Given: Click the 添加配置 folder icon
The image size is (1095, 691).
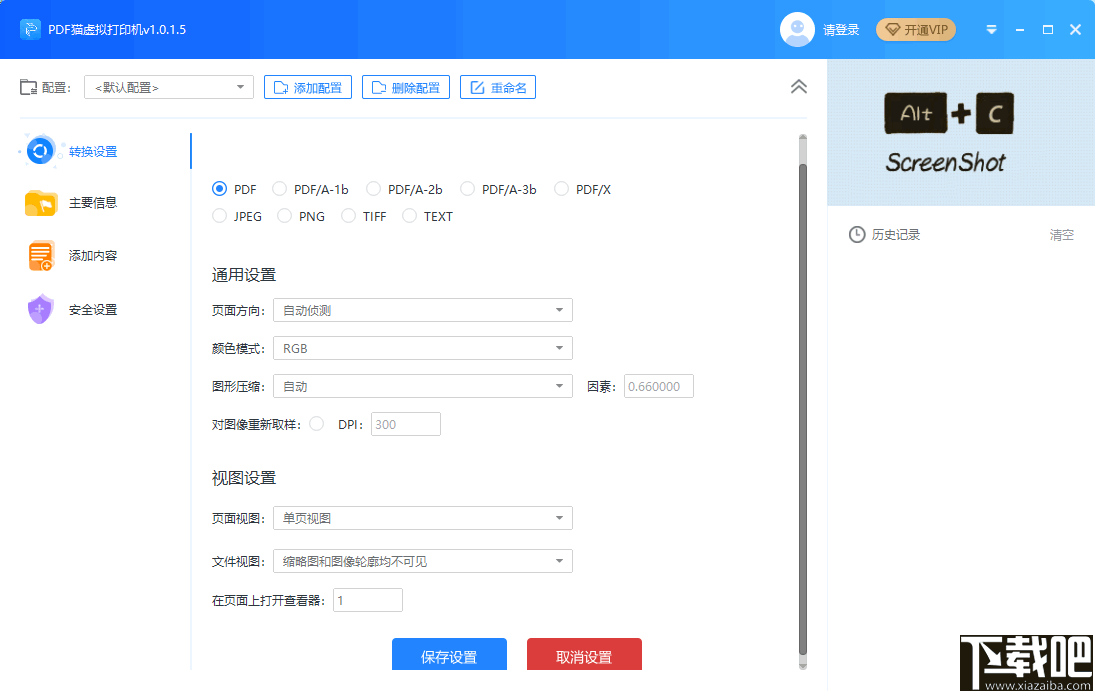Looking at the screenshot, I should pyautogui.click(x=281, y=87).
